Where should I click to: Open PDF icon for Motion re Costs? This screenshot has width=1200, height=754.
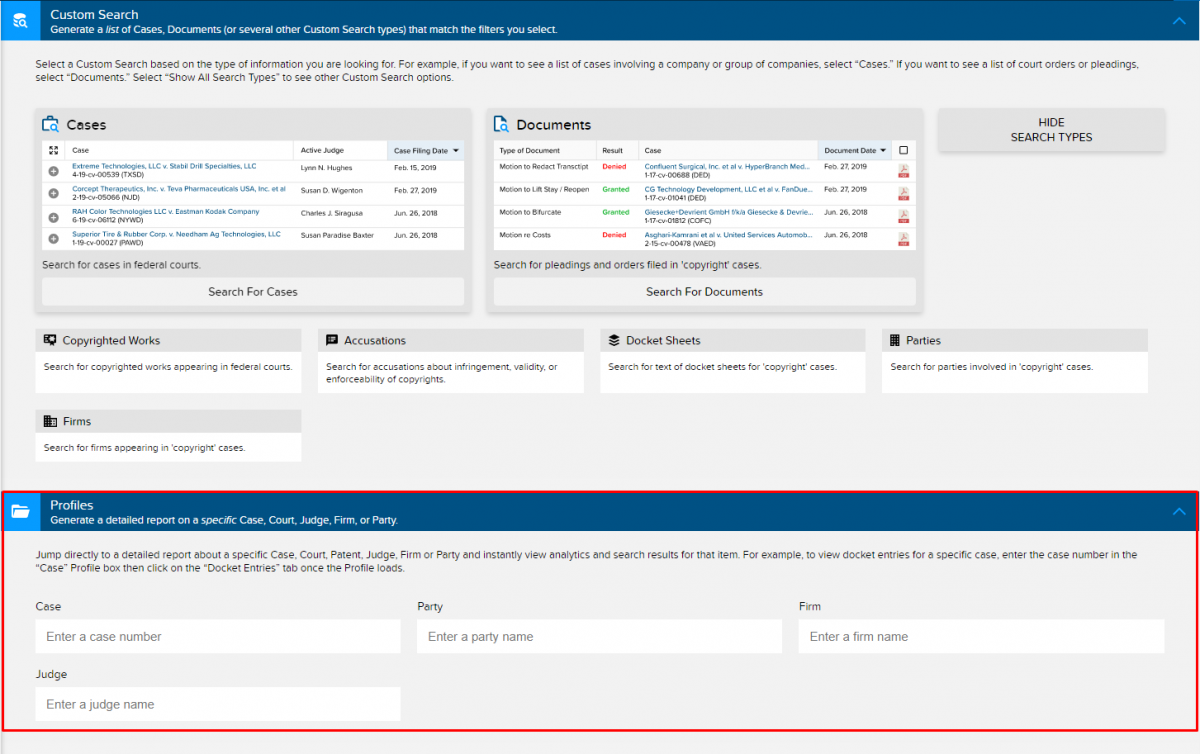903,239
